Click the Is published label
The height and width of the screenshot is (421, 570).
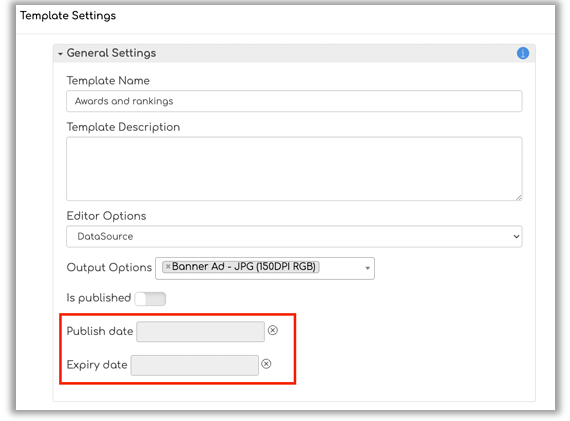(x=99, y=298)
